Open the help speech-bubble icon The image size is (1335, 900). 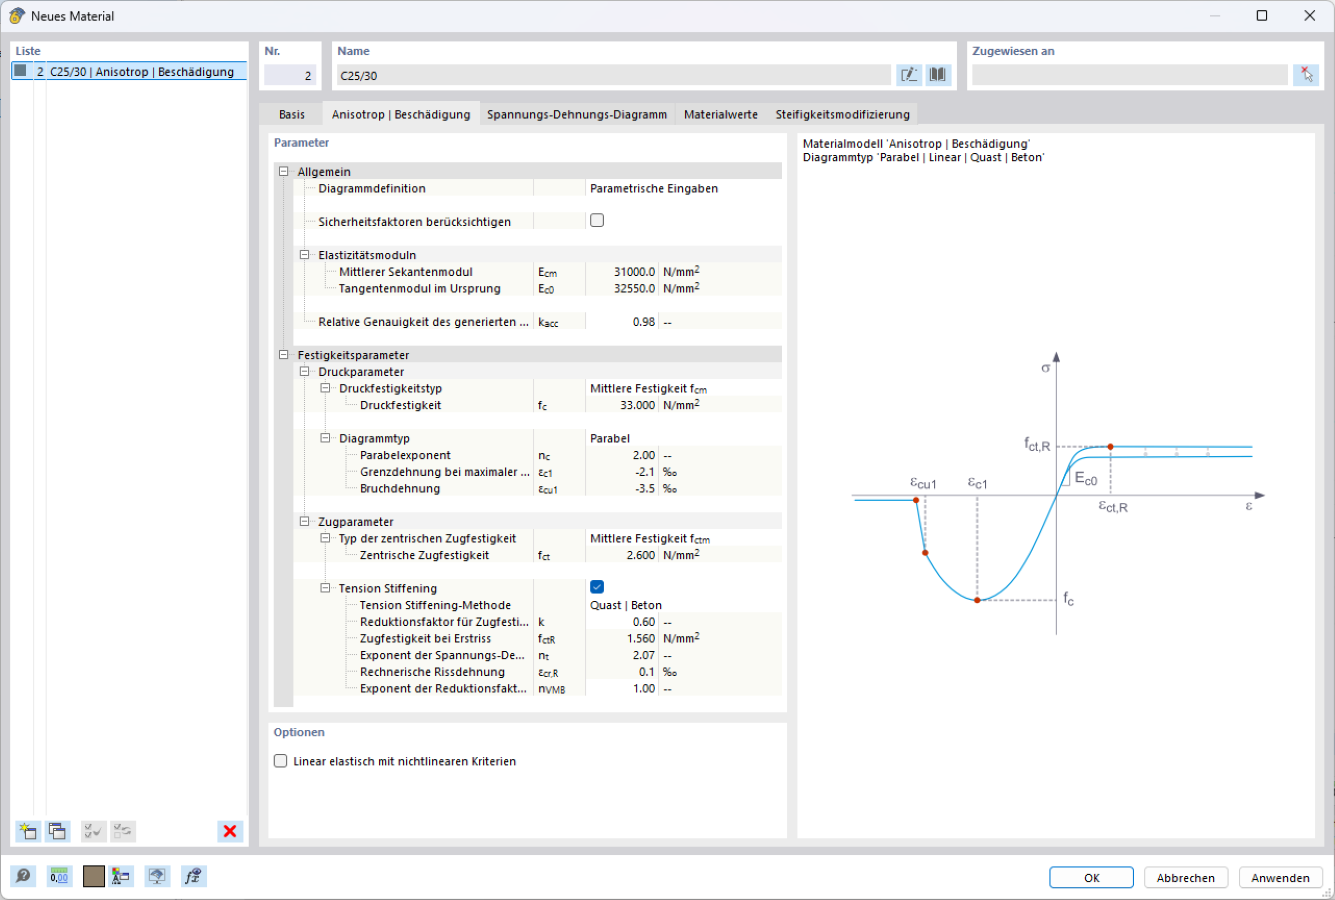point(23,877)
